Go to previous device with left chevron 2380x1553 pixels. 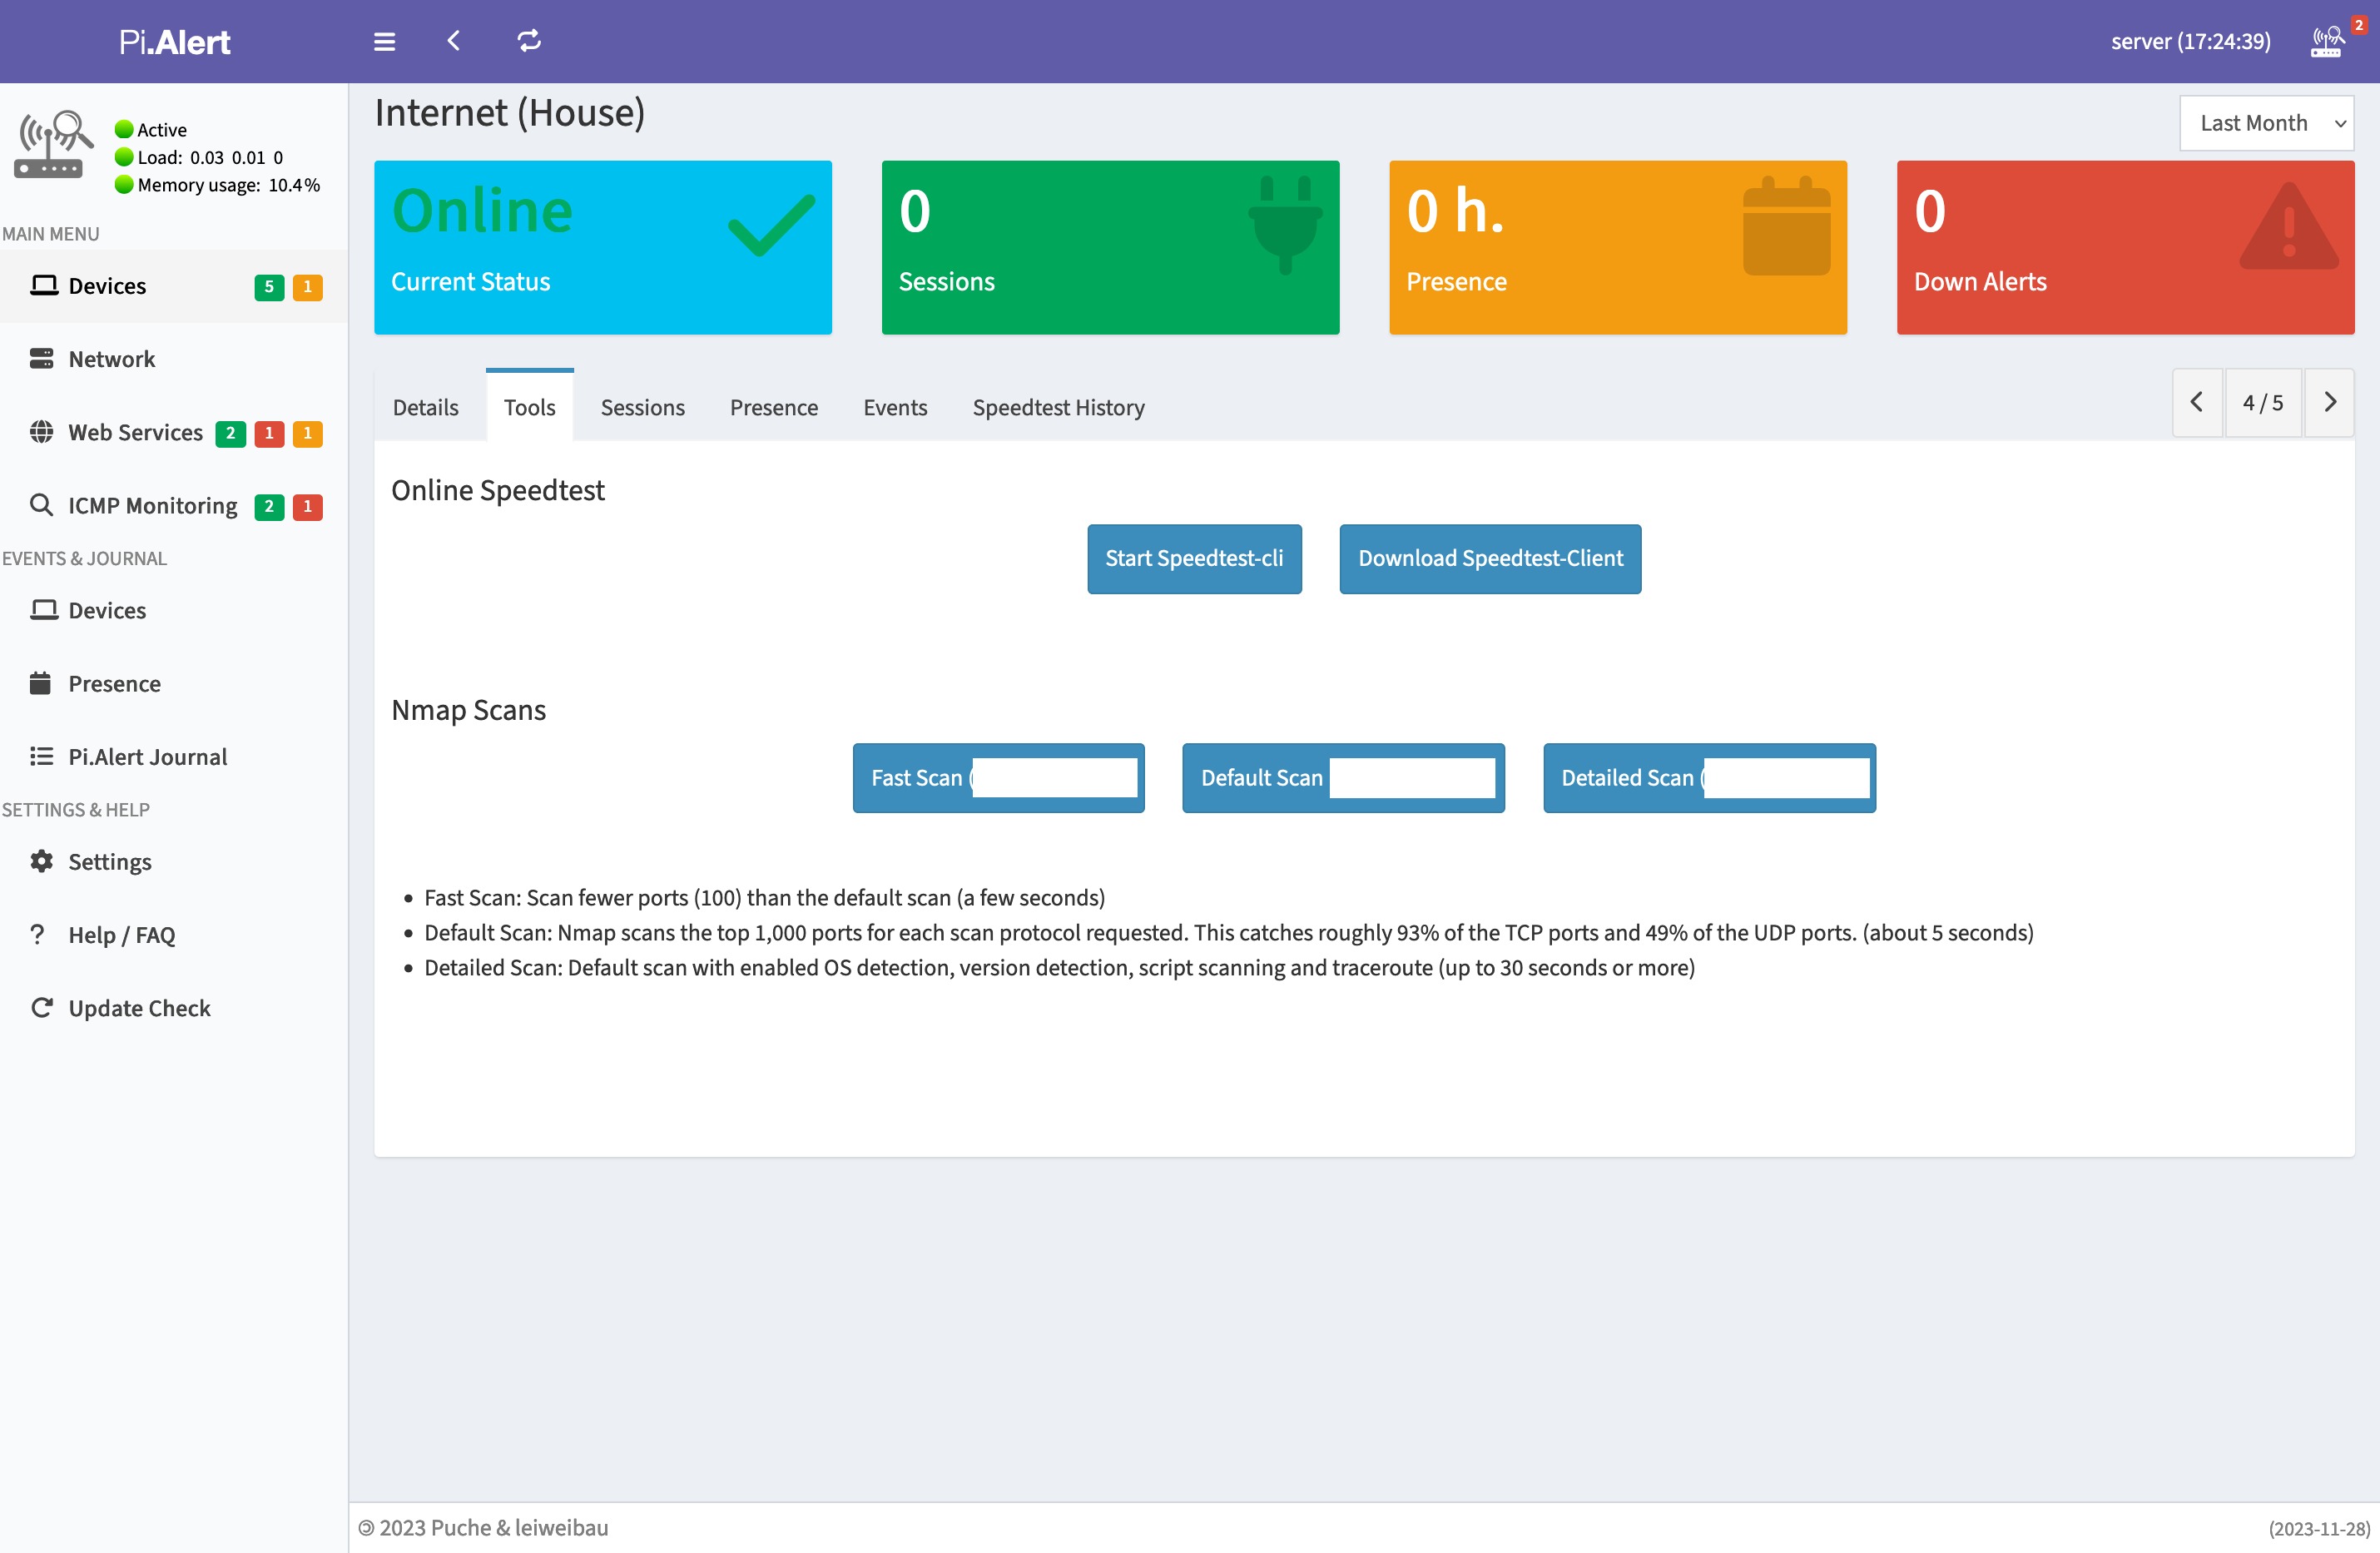2197,402
